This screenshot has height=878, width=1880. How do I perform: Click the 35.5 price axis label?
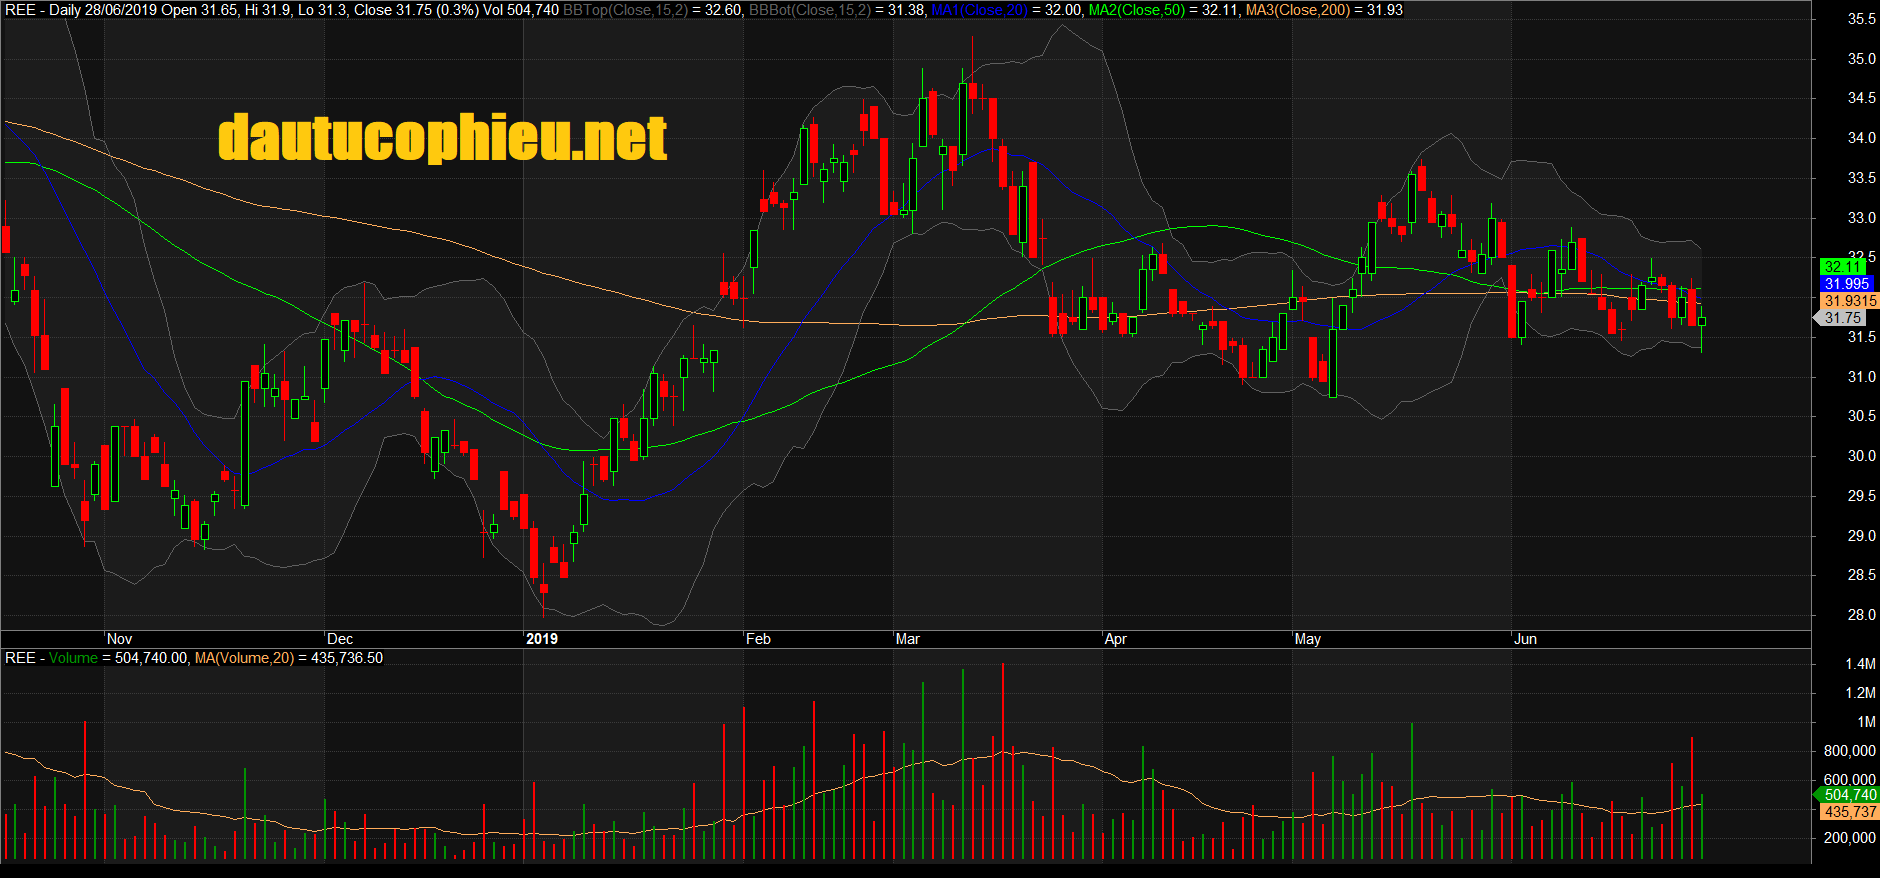1862,19
